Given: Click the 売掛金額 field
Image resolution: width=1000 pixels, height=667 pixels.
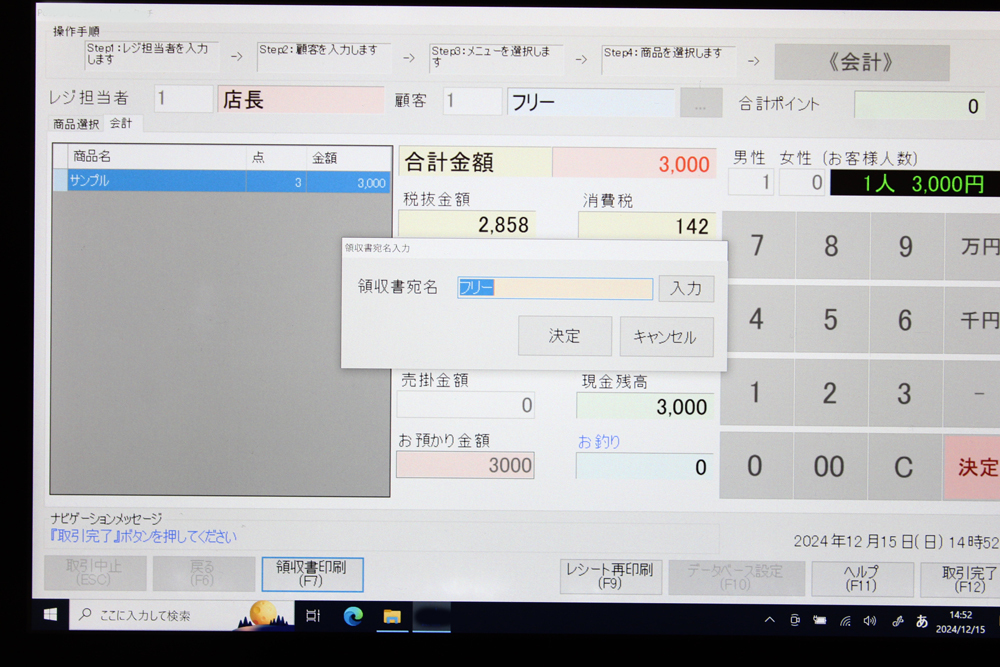Looking at the screenshot, I should [x=466, y=404].
